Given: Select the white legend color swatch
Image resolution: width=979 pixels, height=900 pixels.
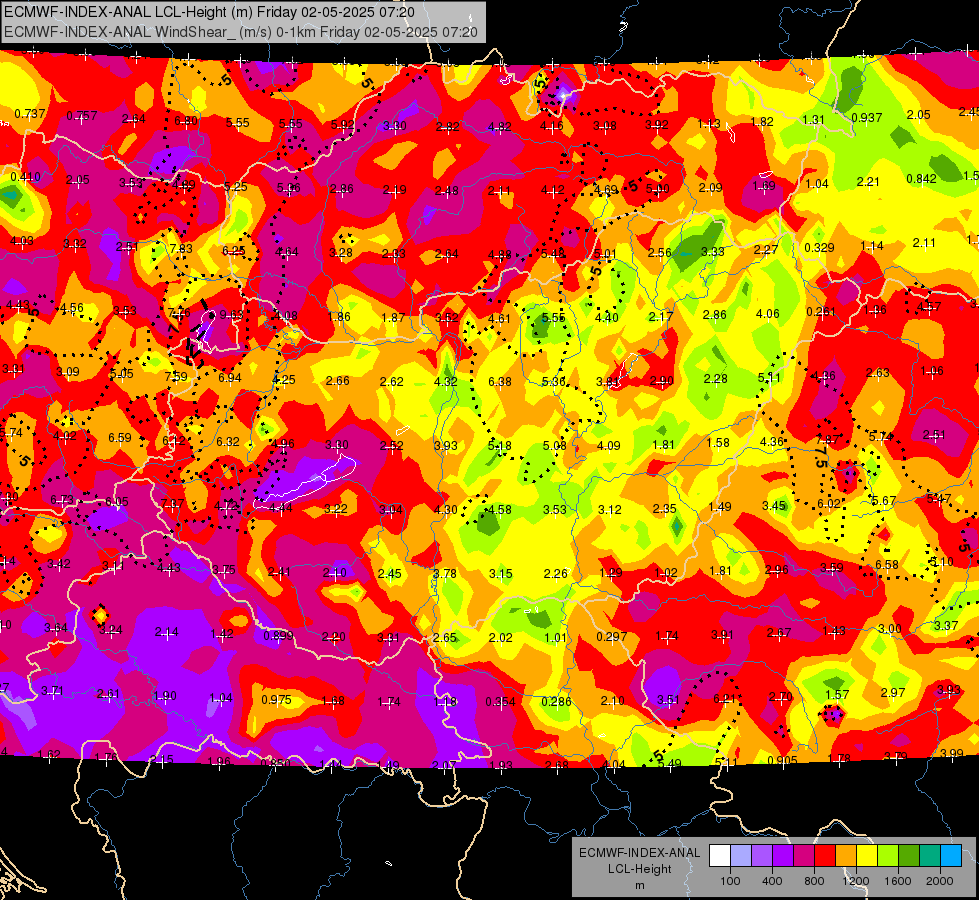Looking at the screenshot, I should click(720, 856).
